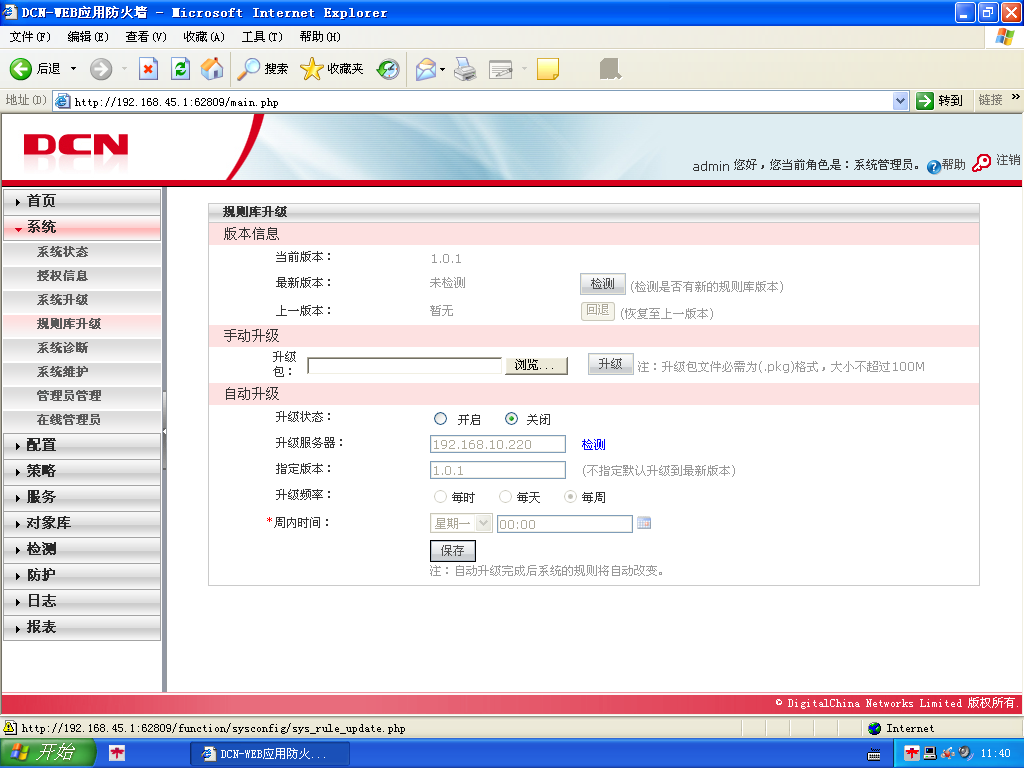Open 系统诊断 in the sidebar
The image size is (1024, 768).
pos(82,348)
